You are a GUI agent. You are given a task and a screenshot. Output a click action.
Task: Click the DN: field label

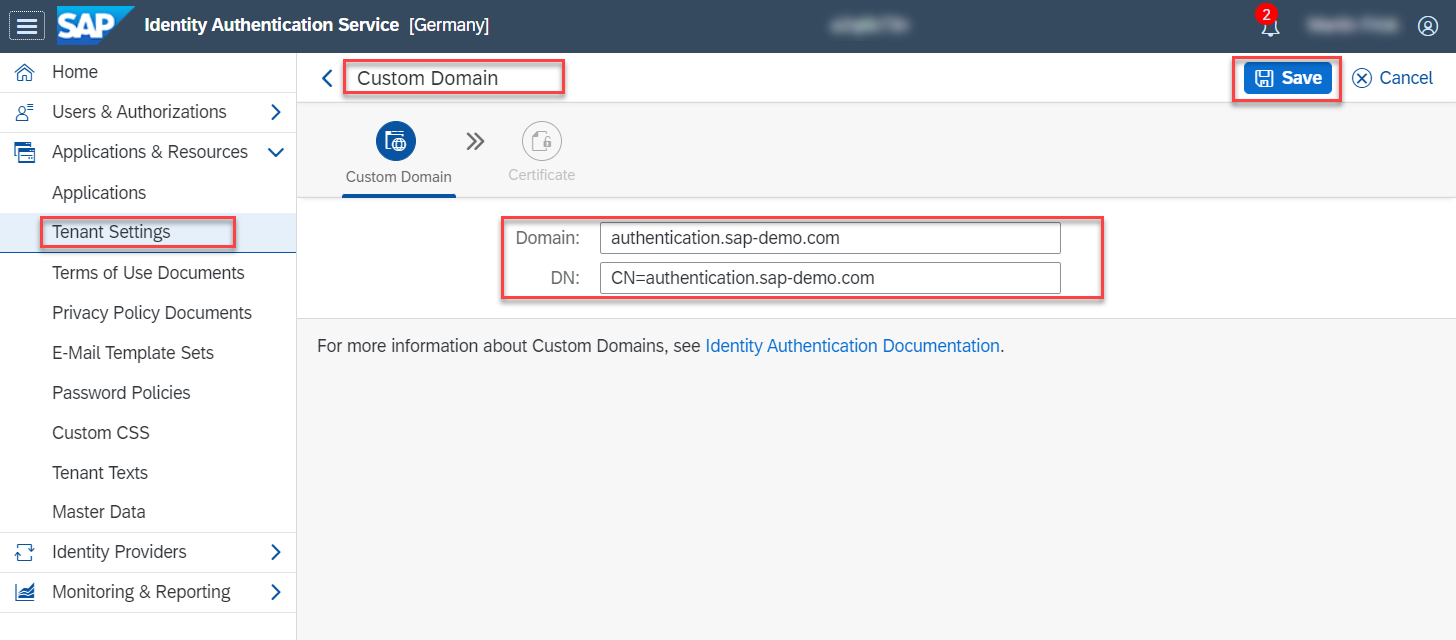(x=565, y=278)
